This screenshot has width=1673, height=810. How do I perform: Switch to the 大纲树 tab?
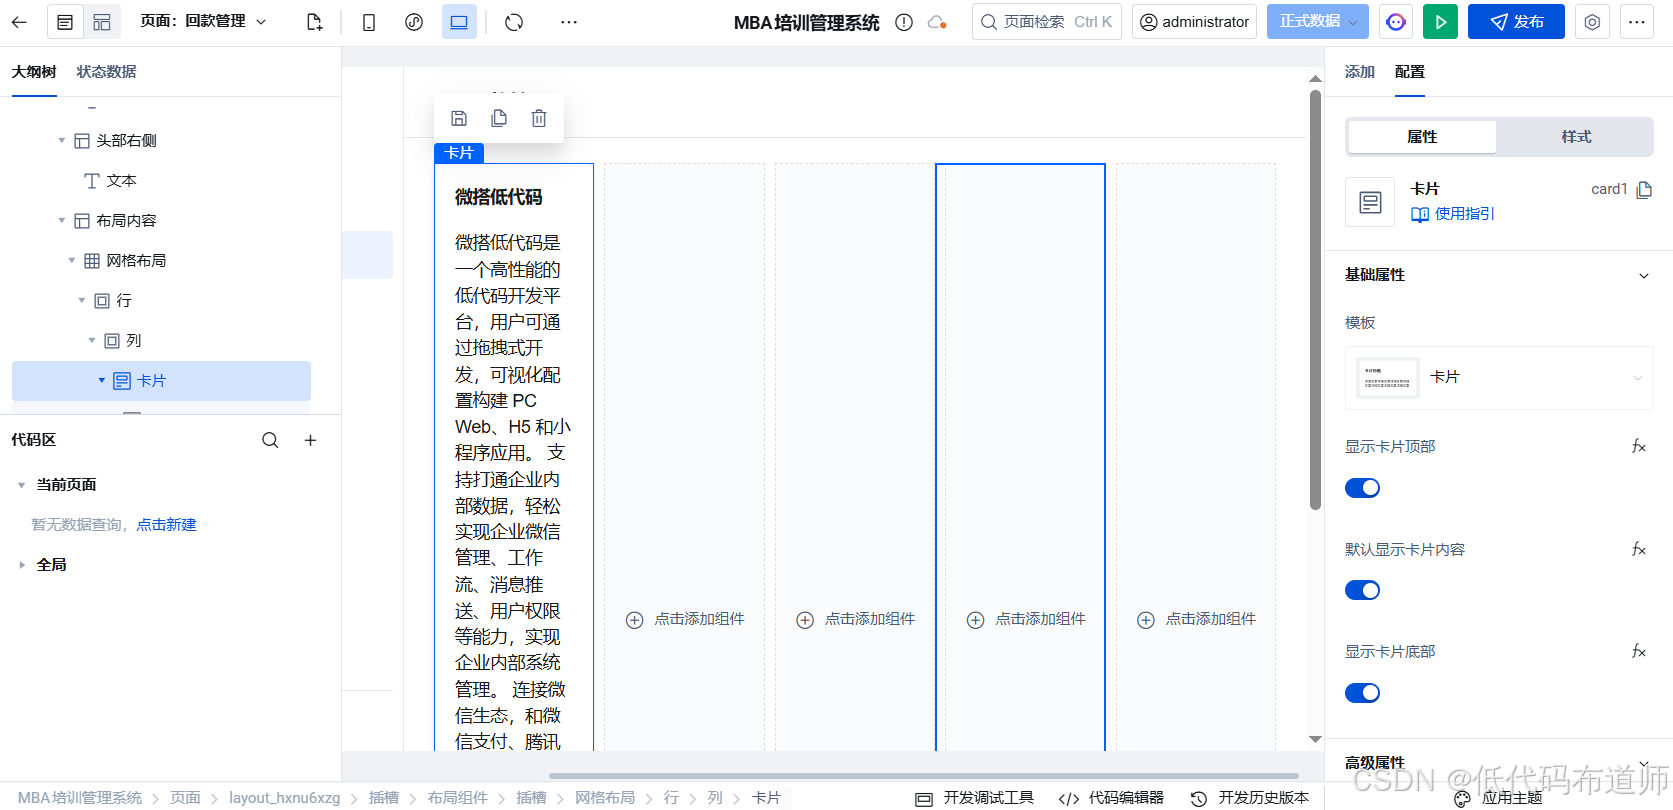pos(34,72)
